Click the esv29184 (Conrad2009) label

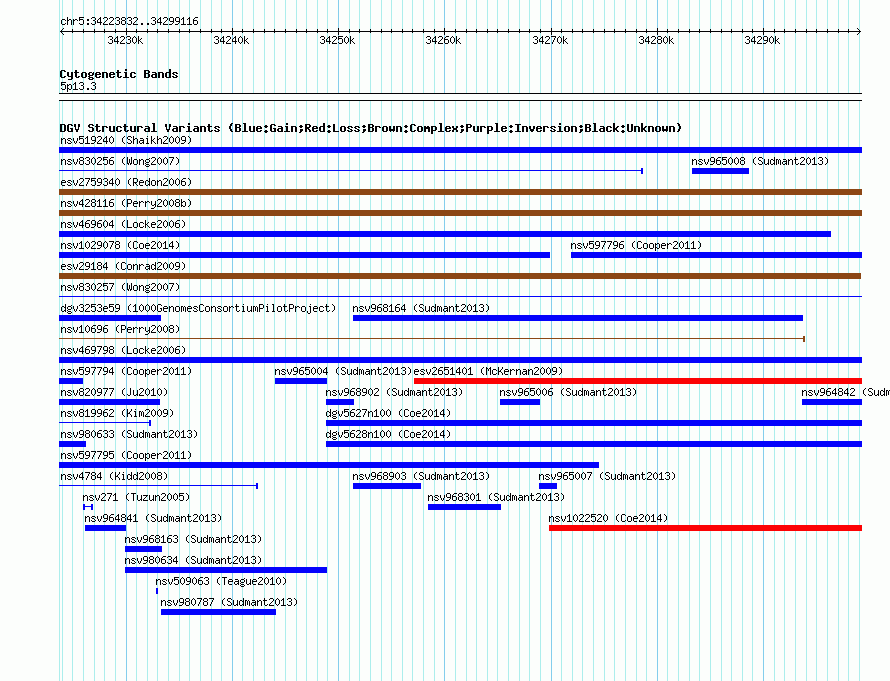123,266
